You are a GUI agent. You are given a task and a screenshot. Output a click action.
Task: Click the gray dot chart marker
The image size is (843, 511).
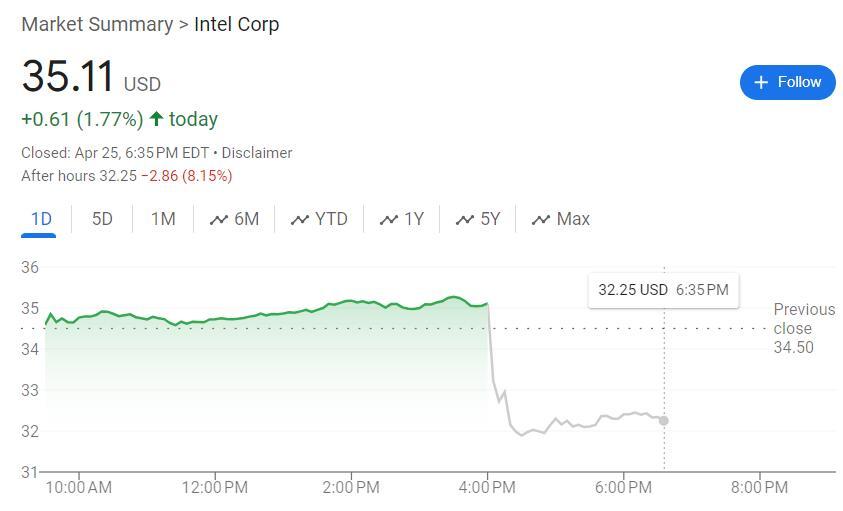pyautogui.click(x=663, y=421)
